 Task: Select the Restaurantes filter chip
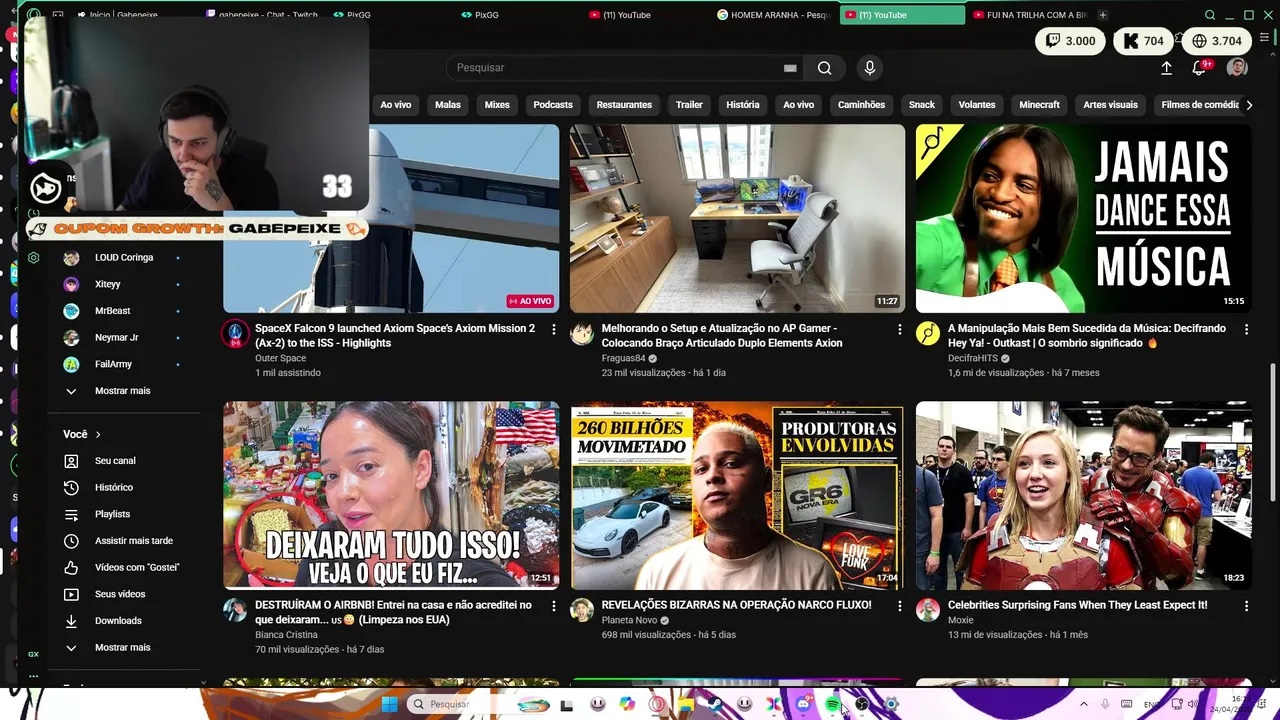pyautogui.click(x=624, y=105)
